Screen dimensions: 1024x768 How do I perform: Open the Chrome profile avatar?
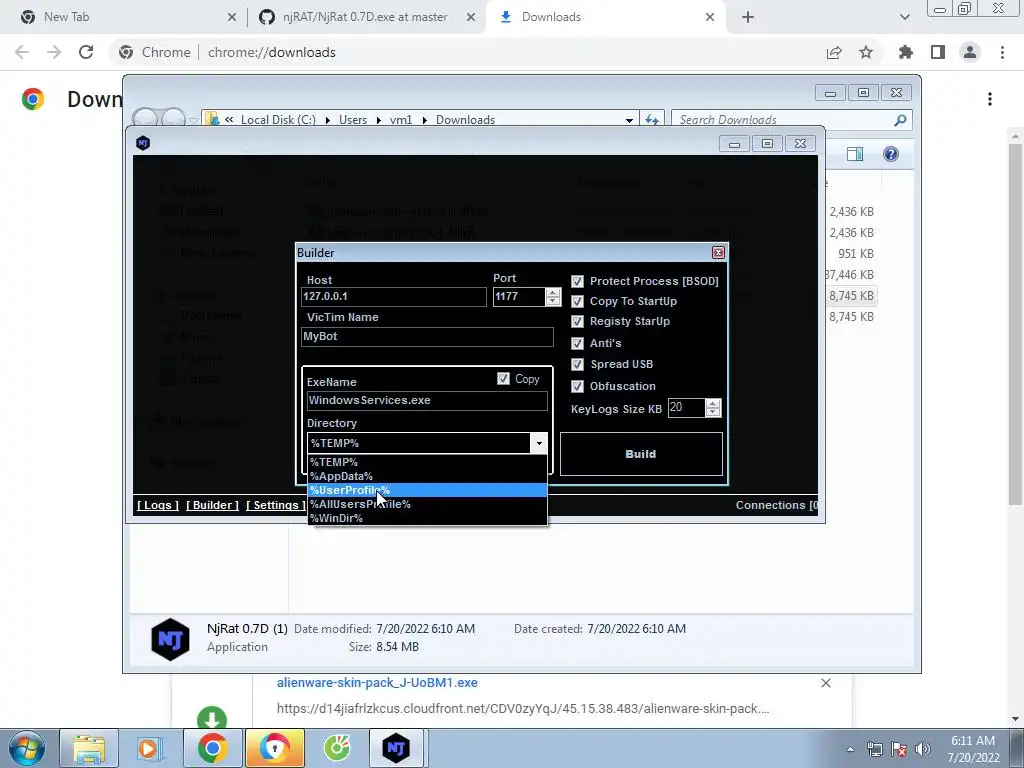[x=970, y=52]
